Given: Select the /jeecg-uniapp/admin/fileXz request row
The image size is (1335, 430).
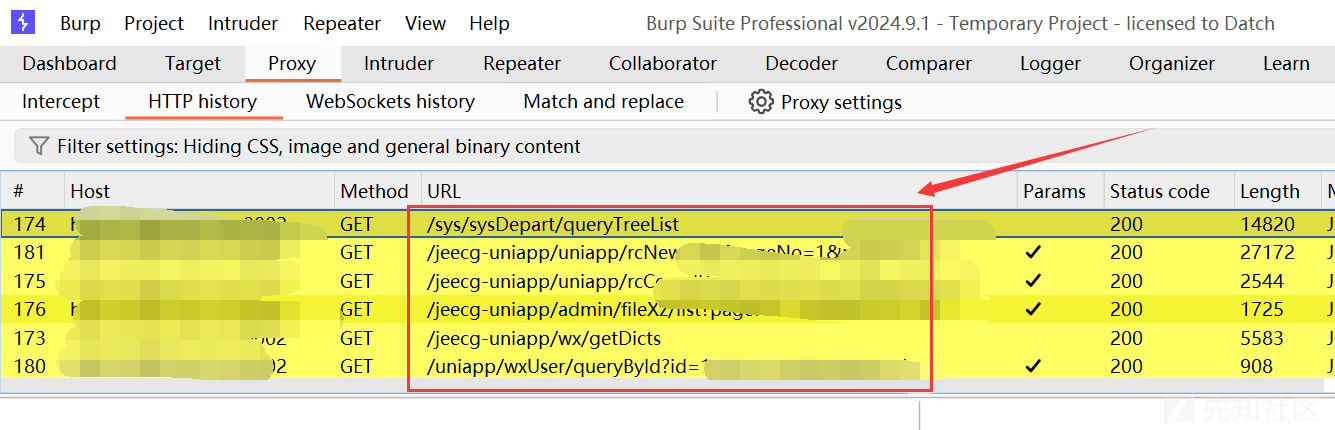Looking at the screenshot, I should (667, 309).
